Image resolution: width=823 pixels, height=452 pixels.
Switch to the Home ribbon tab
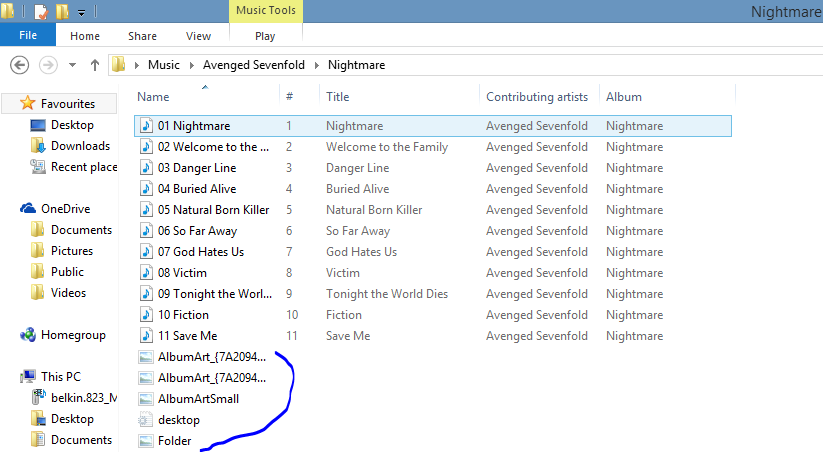85,36
